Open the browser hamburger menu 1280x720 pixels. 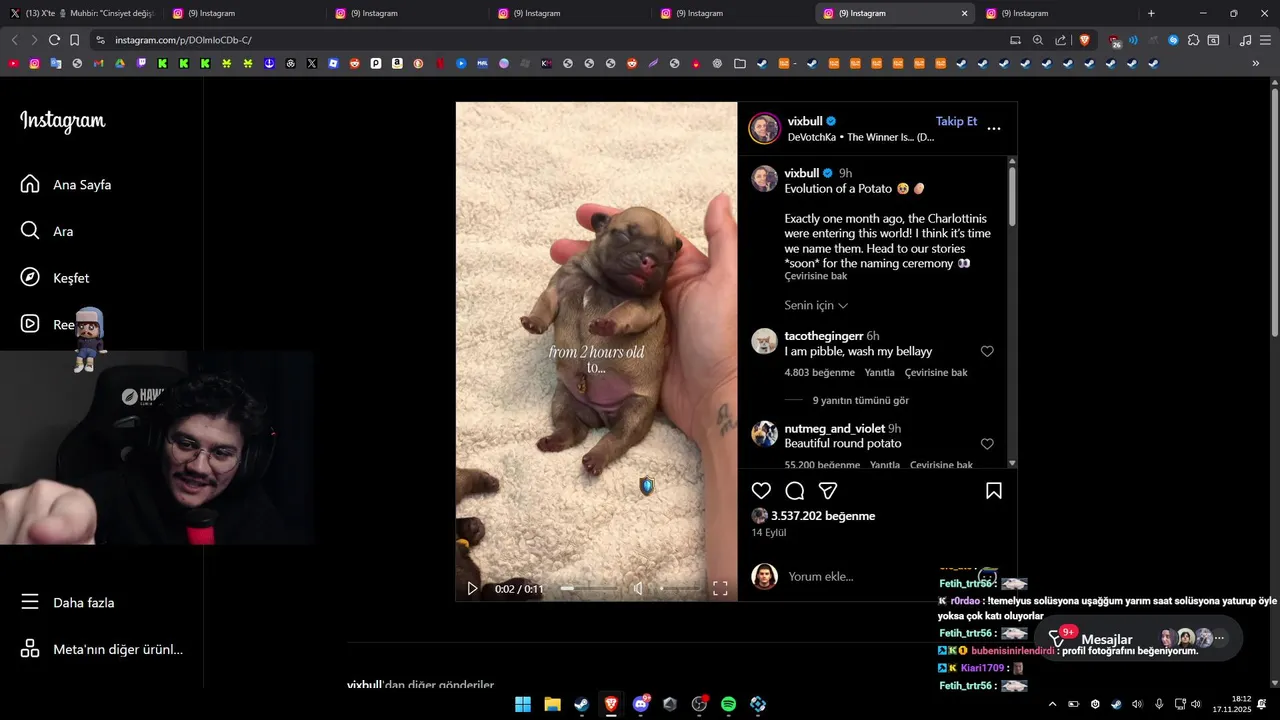[x=1265, y=40]
